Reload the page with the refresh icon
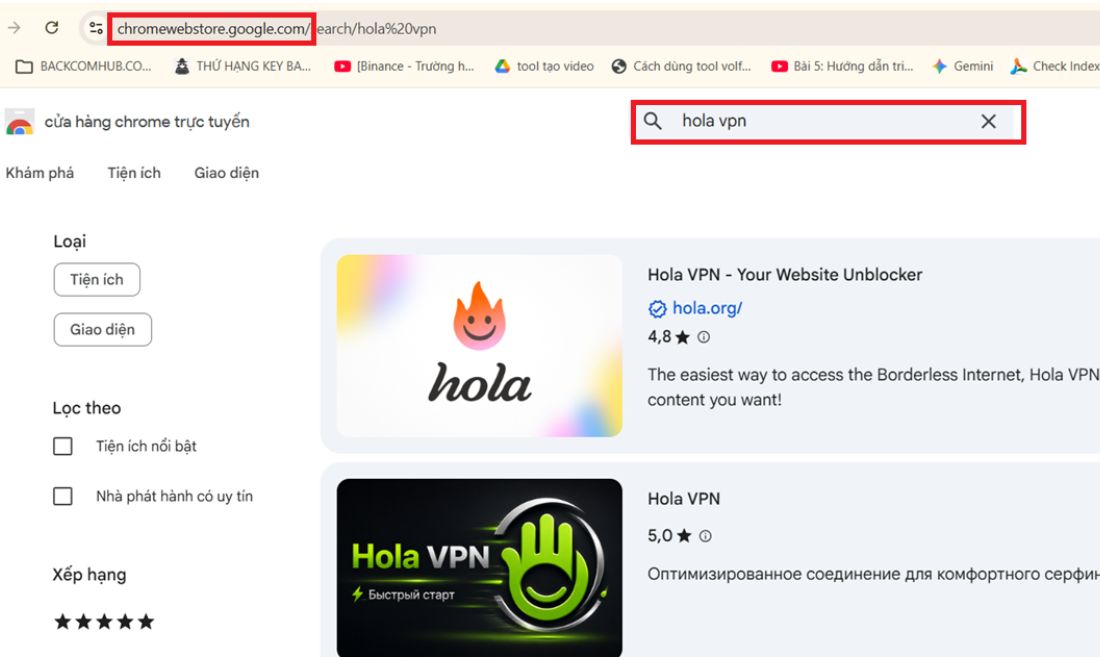 click(x=51, y=27)
